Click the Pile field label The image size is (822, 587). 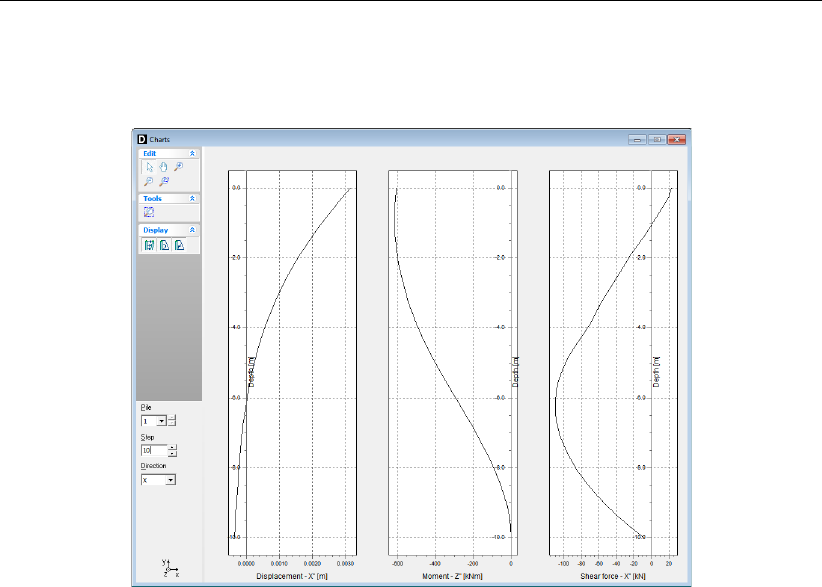146,407
